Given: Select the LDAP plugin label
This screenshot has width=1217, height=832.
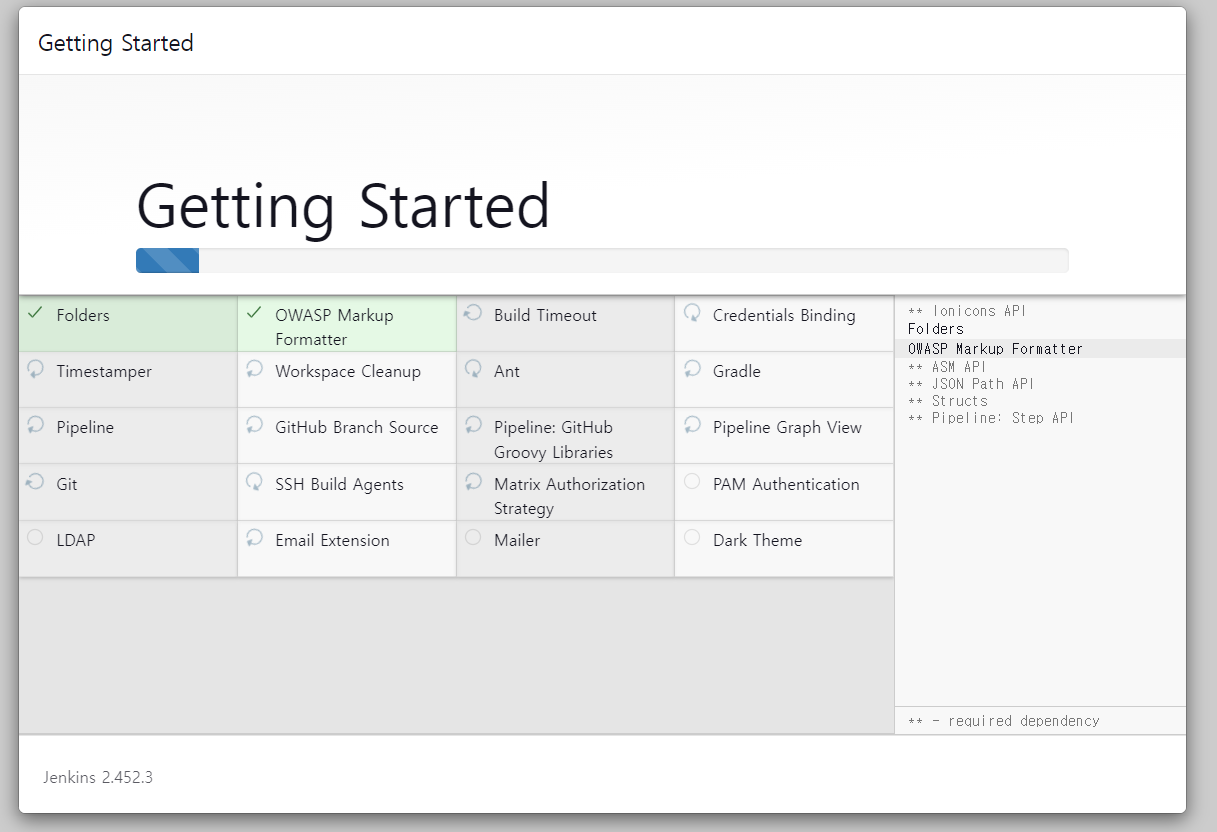Looking at the screenshot, I should click(76, 540).
